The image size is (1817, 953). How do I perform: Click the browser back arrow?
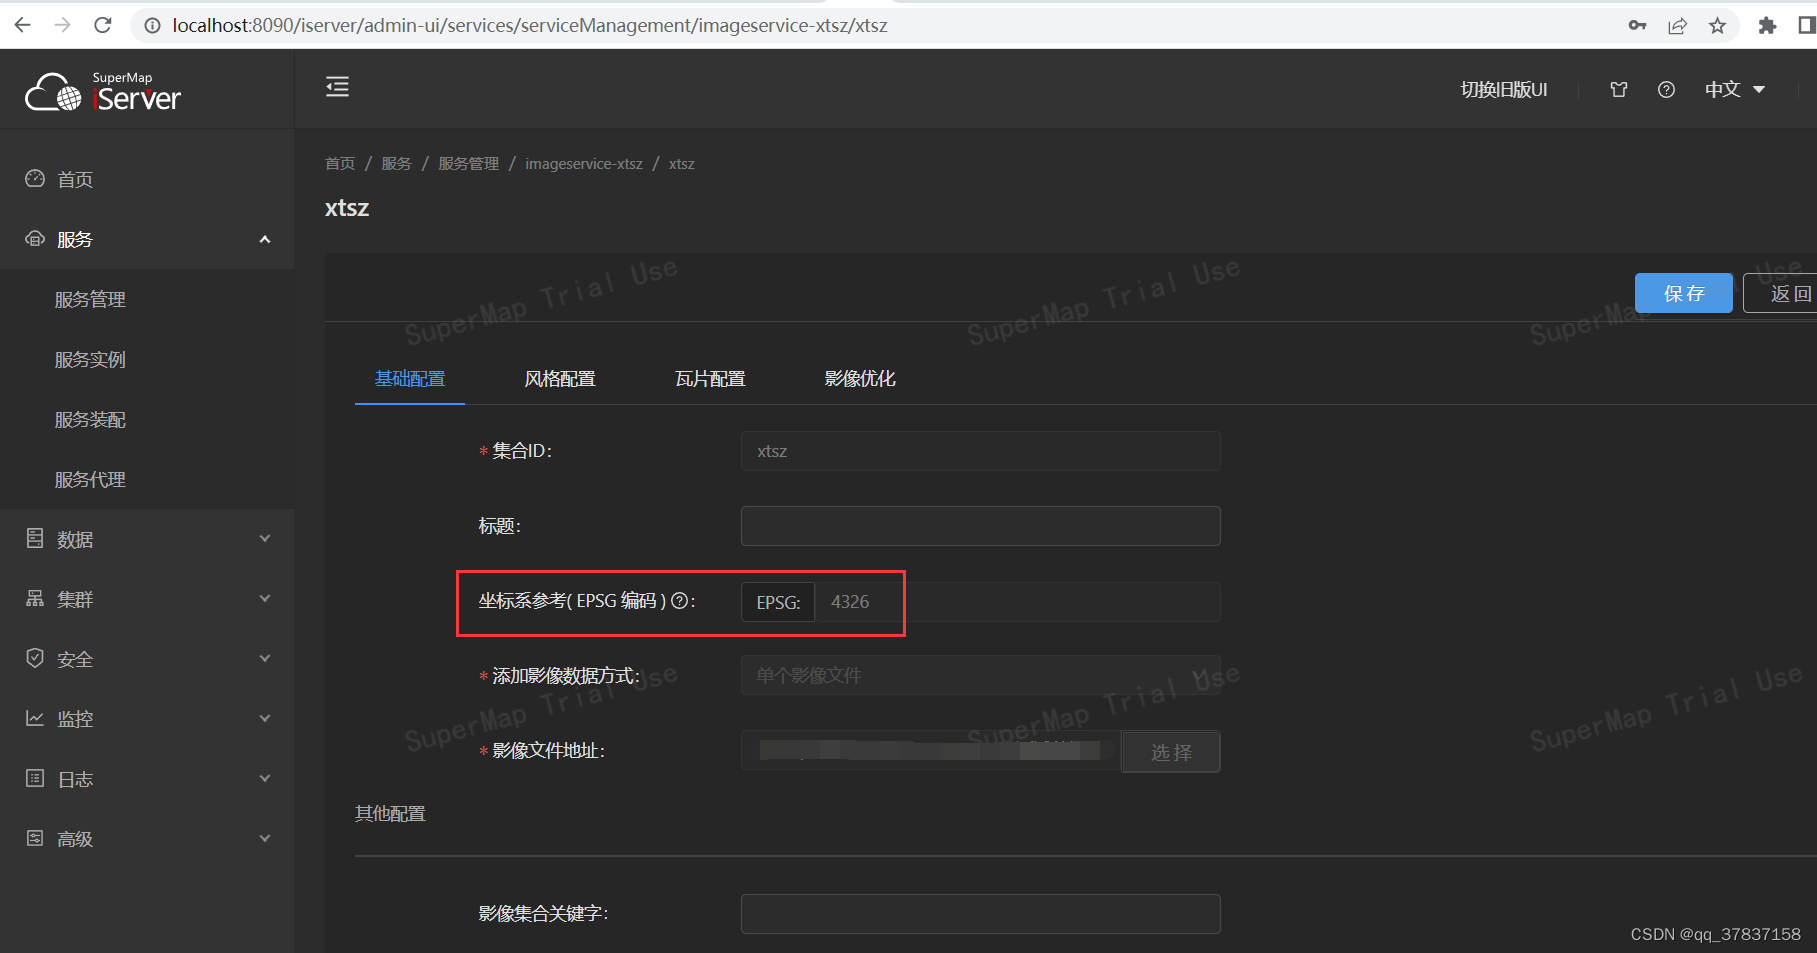(23, 25)
